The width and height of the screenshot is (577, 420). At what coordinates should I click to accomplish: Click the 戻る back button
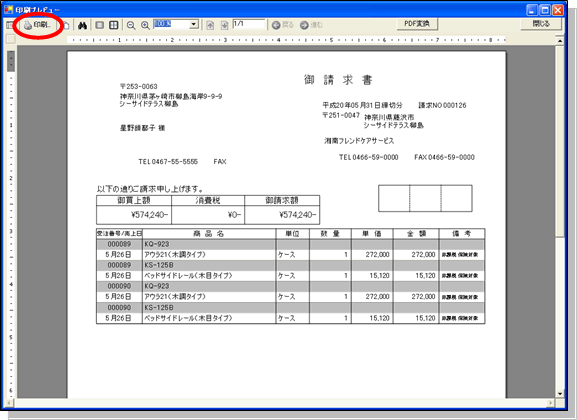[283, 25]
